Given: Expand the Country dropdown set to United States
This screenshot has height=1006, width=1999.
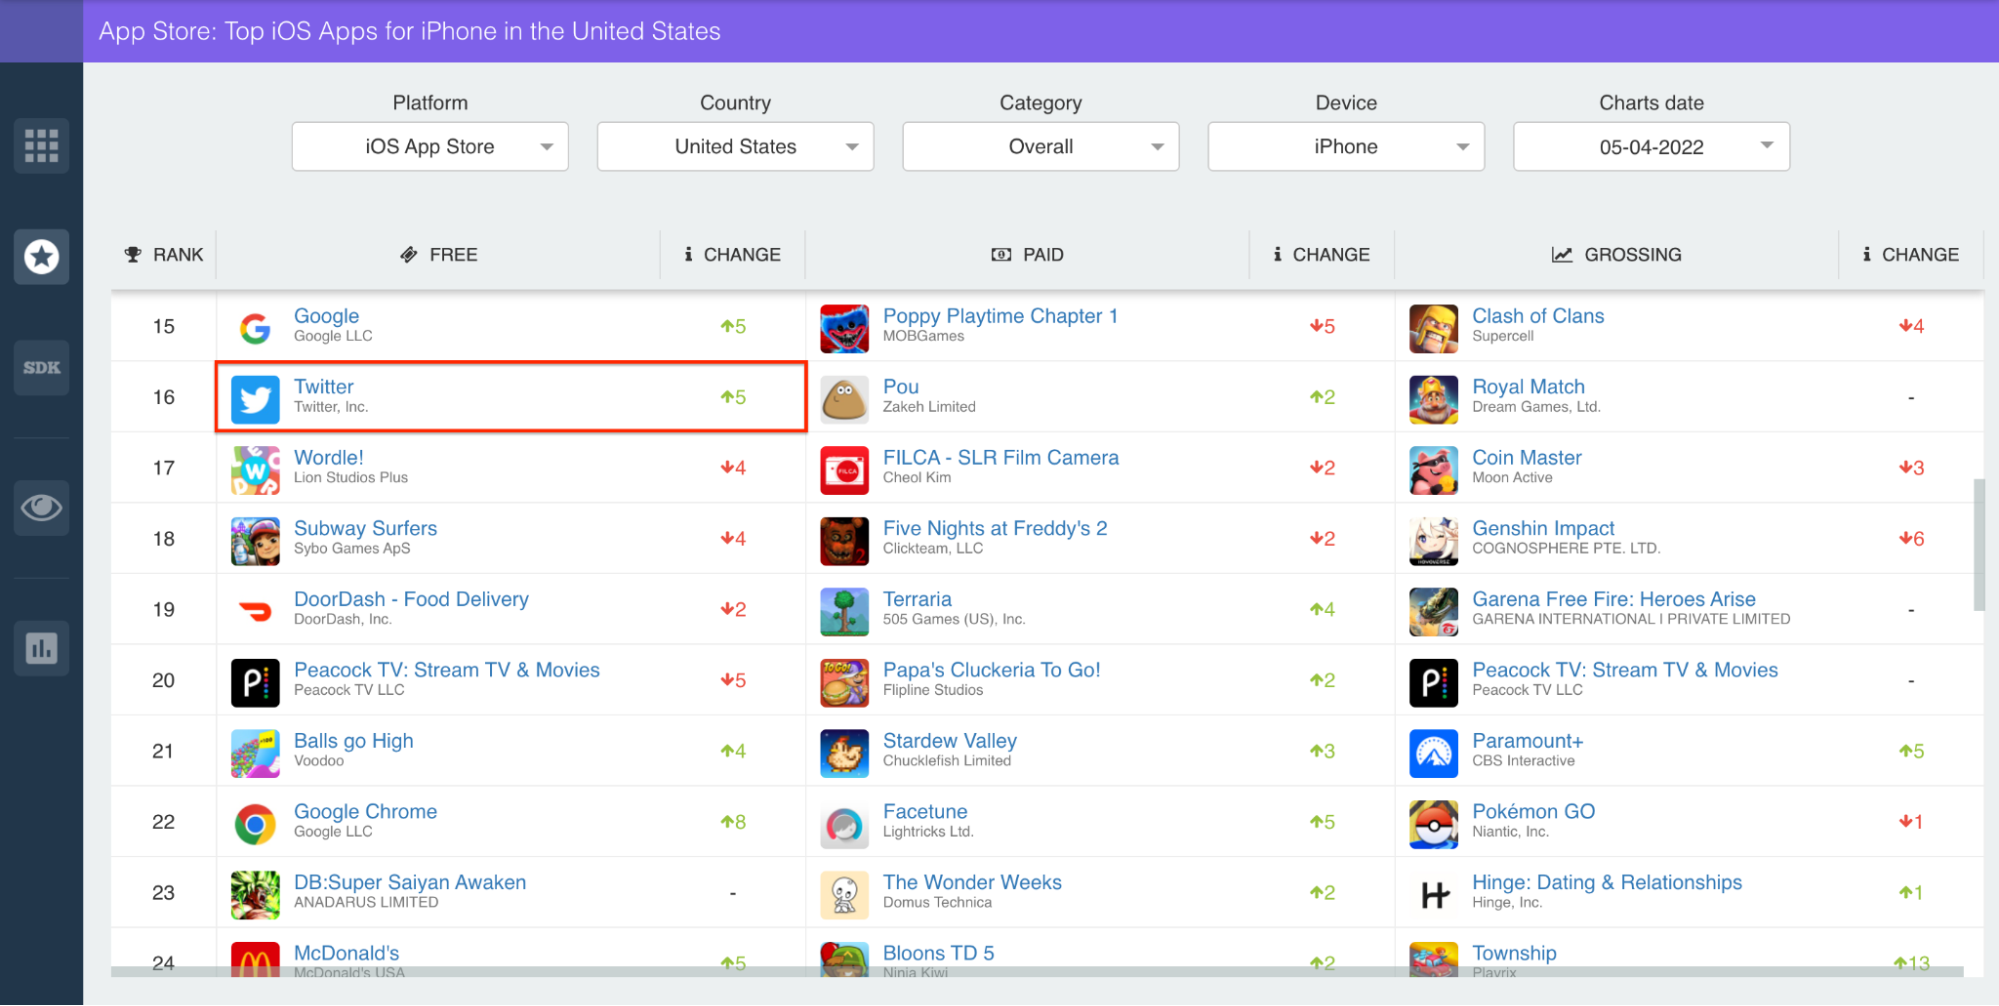Looking at the screenshot, I should [x=735, y=146].
